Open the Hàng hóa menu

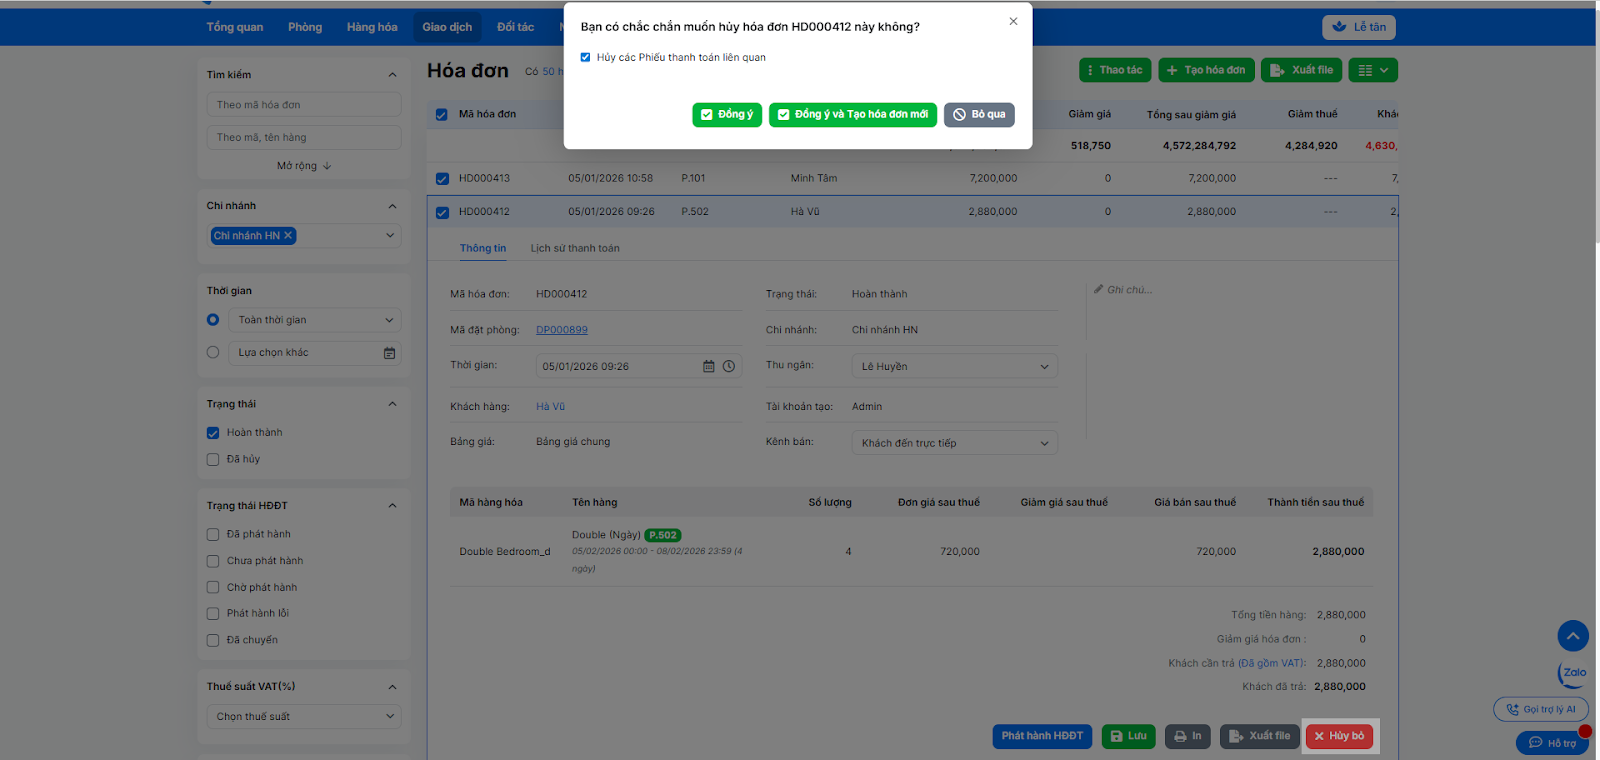coord(372,27)
